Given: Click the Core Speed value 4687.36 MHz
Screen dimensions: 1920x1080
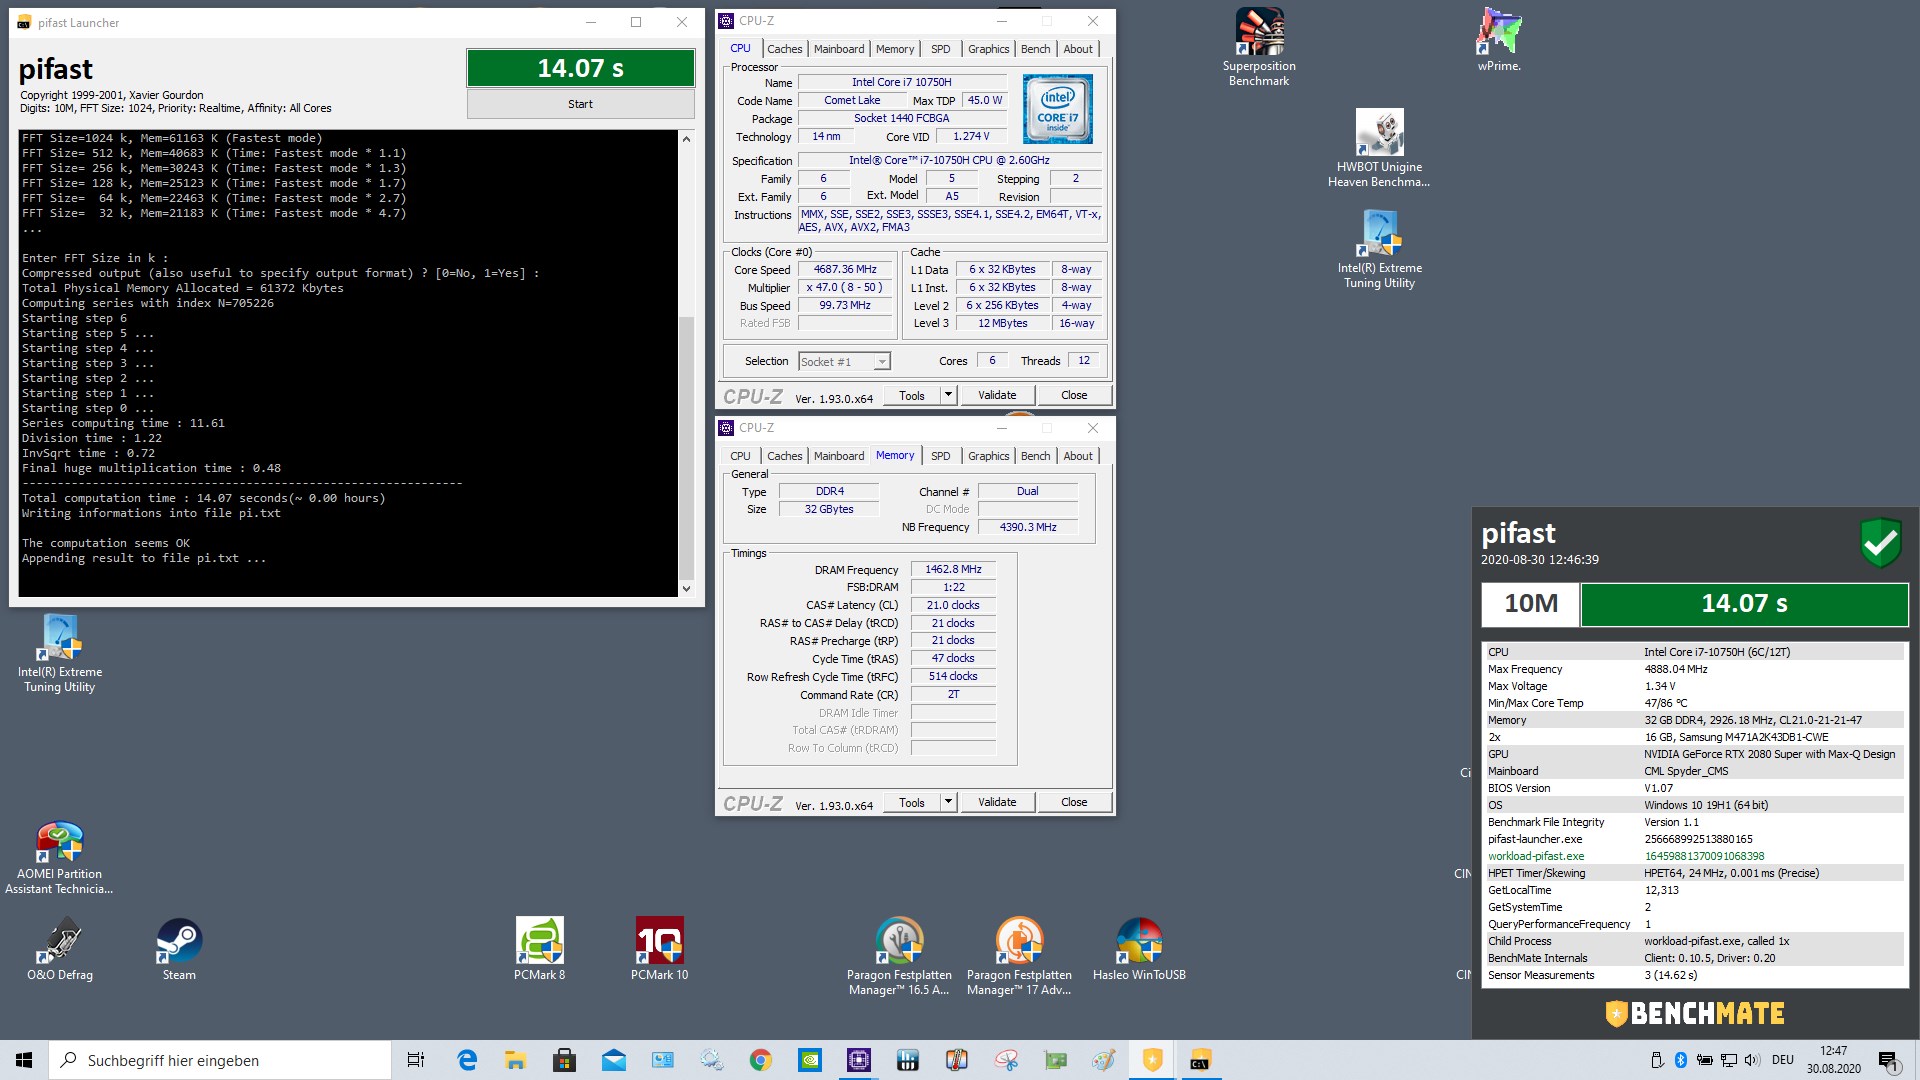Looking at the screenshot, I should click(845, 270).
